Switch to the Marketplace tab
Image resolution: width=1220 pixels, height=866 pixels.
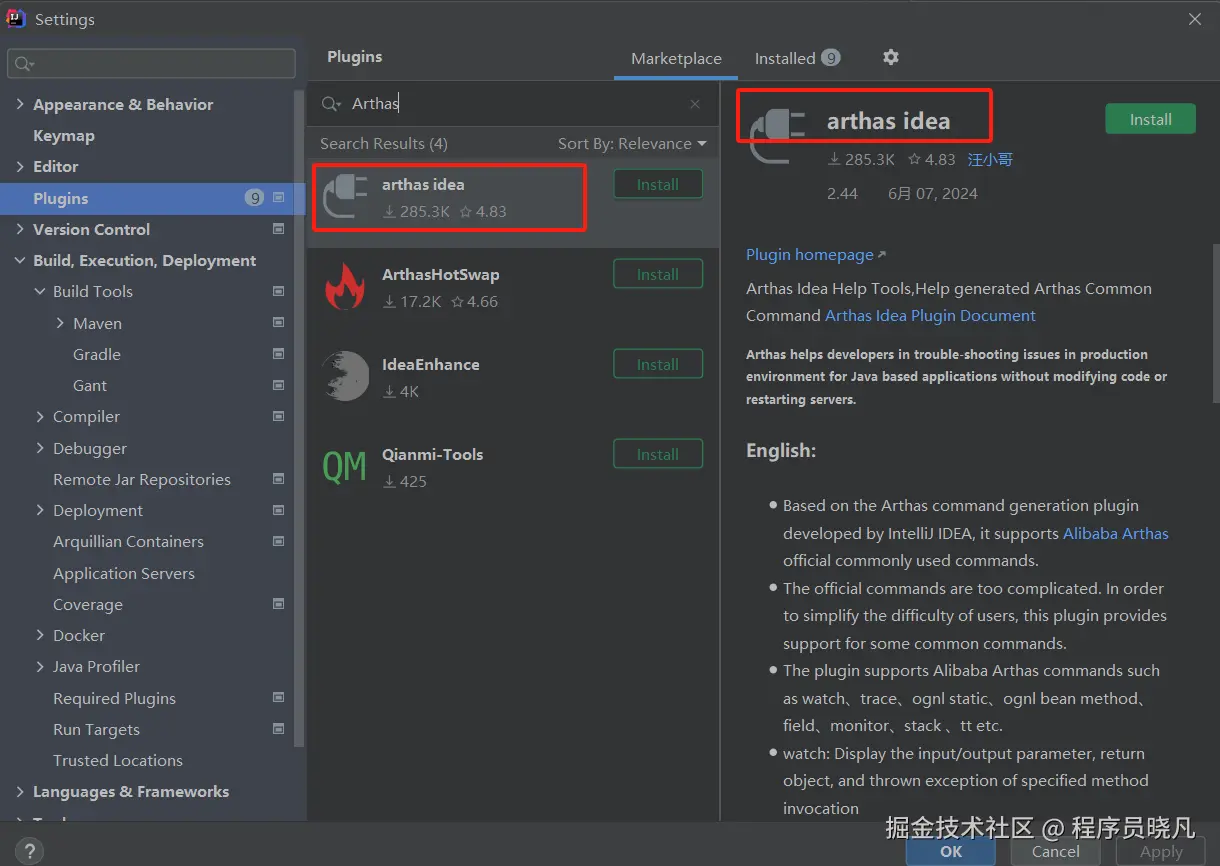pos(676,58)
